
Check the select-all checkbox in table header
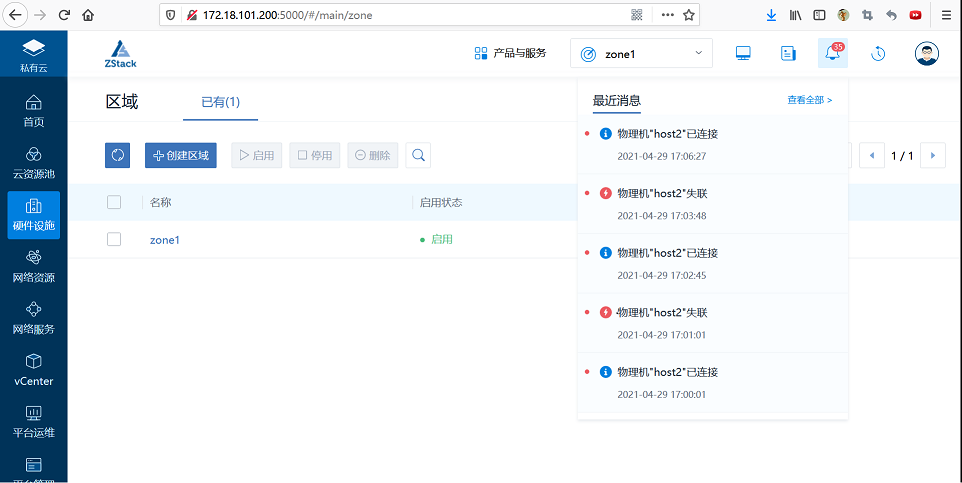coord(114,202)
